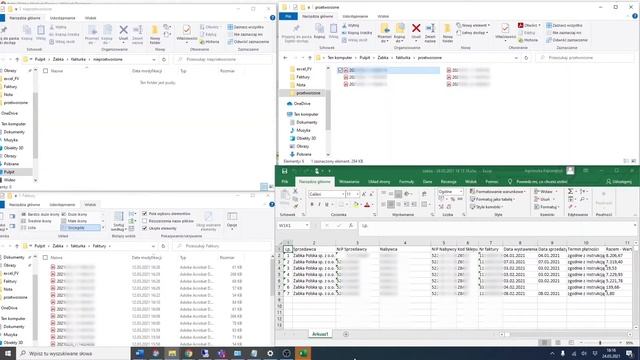640x360 pixels.
Task: Select the Arkusz1 sheet tab
Action: tap(320, 334)
